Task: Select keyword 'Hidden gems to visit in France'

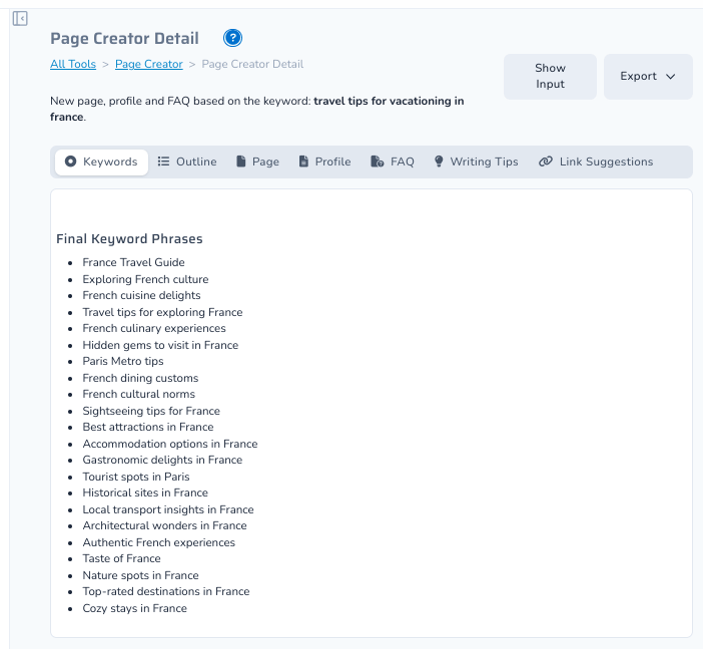Action: click(x=160, y=345)
